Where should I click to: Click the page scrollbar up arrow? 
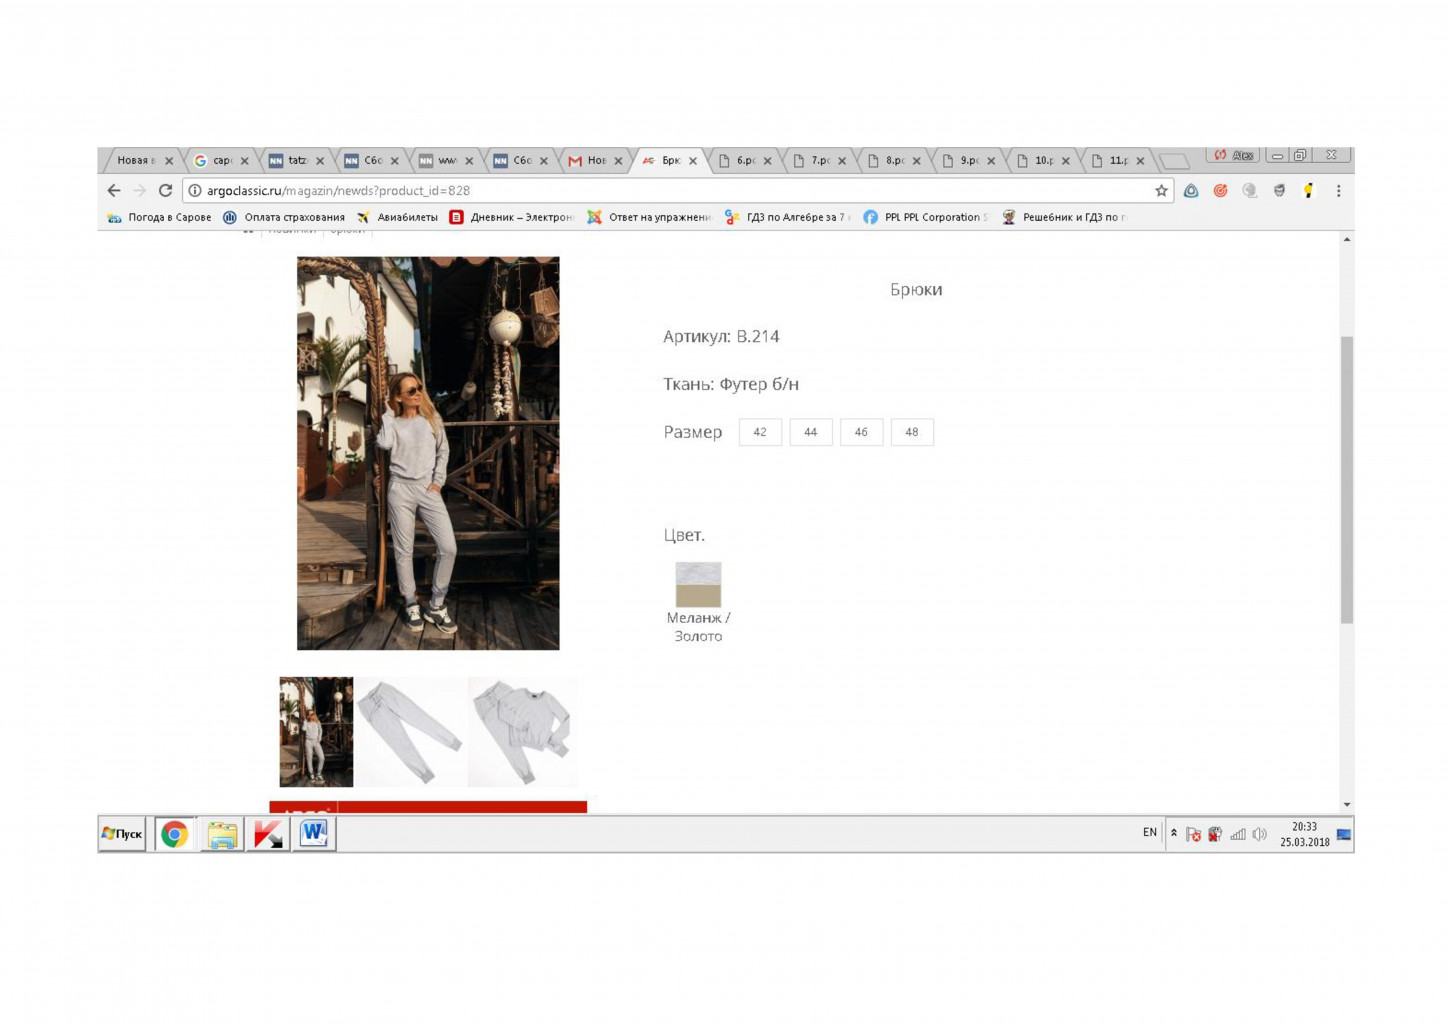1347,239
